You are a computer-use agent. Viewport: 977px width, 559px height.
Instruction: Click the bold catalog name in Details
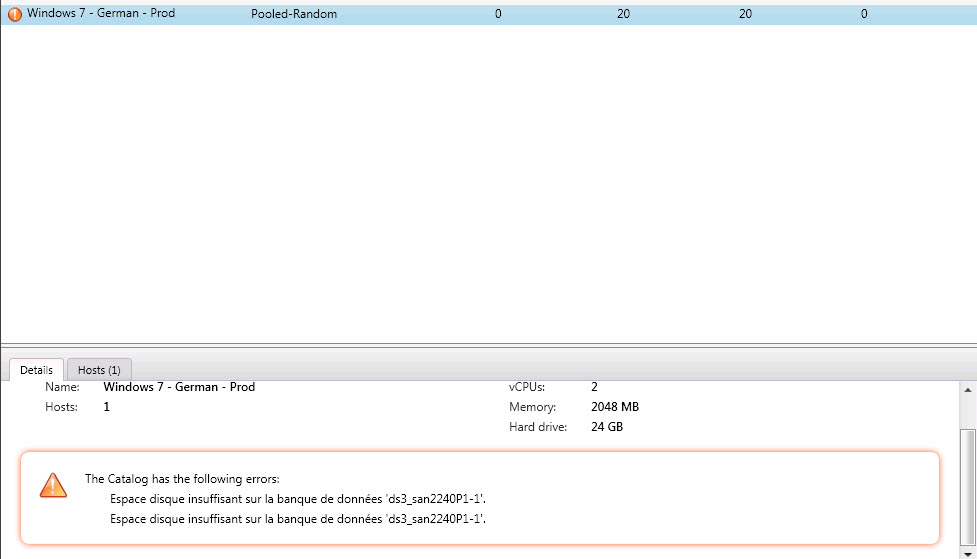179,387
